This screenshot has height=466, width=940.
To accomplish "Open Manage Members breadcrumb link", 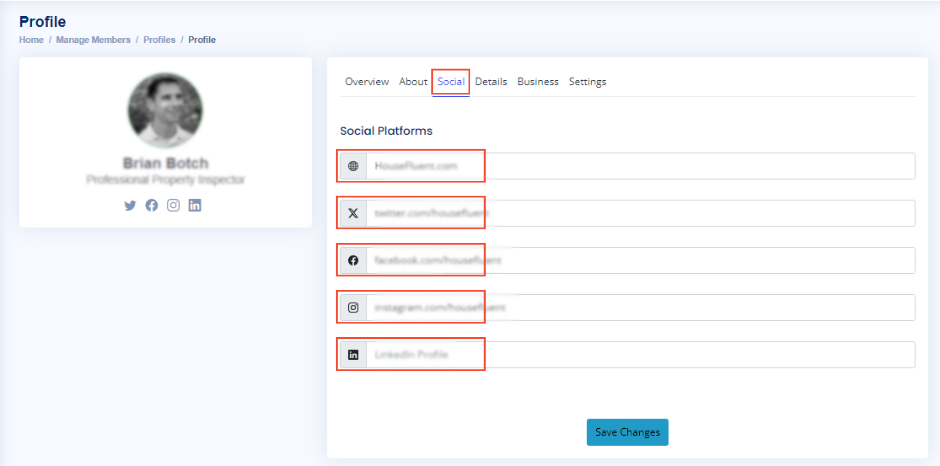I will tap(93, 40).
